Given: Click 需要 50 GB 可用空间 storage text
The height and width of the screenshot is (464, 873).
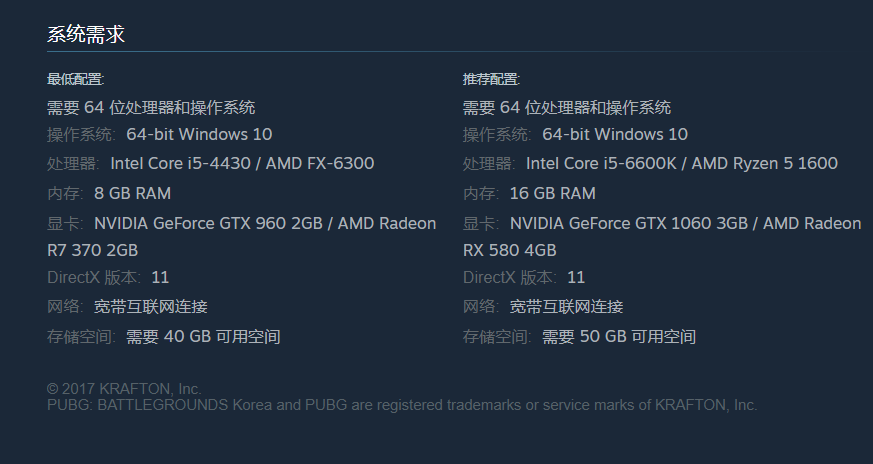Looking at the screenshot, I should (x=619, y=336).
